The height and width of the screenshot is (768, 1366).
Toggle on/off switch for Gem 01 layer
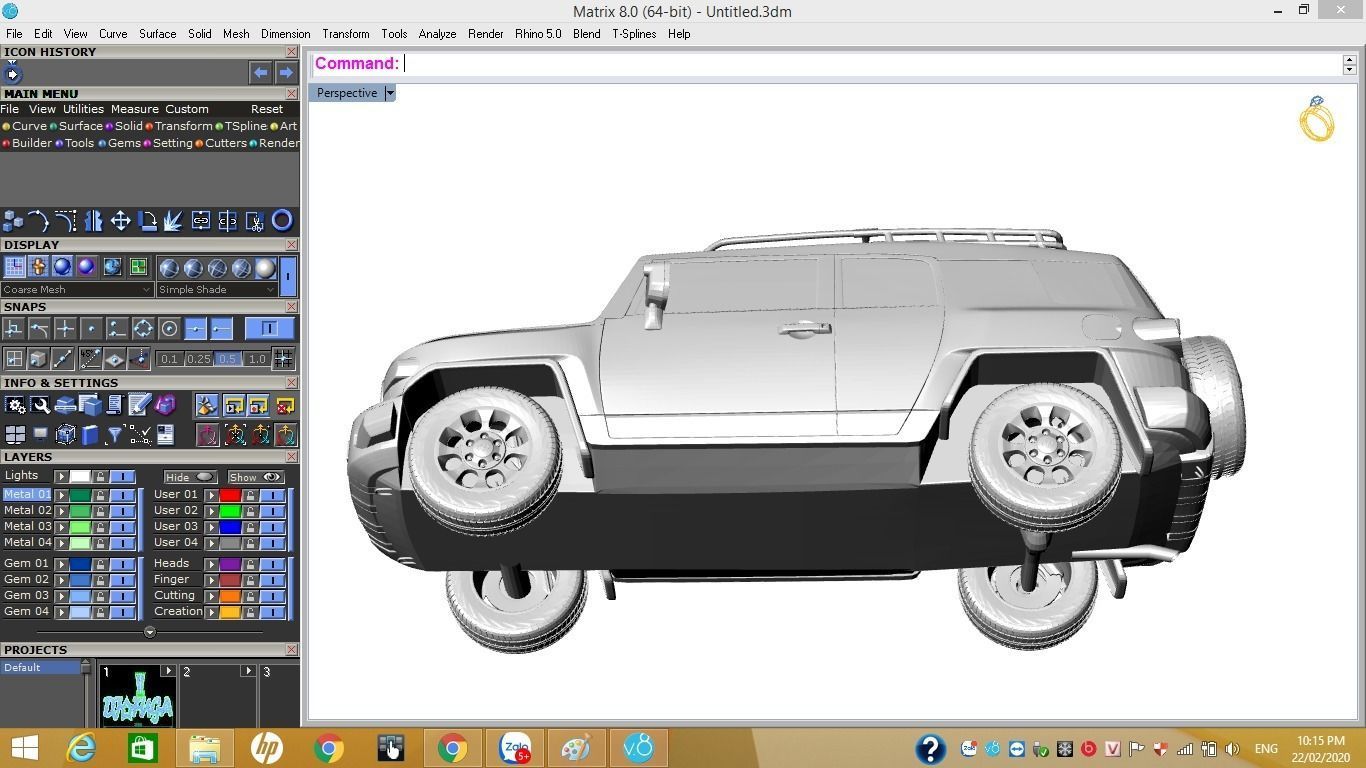[122, 564]
